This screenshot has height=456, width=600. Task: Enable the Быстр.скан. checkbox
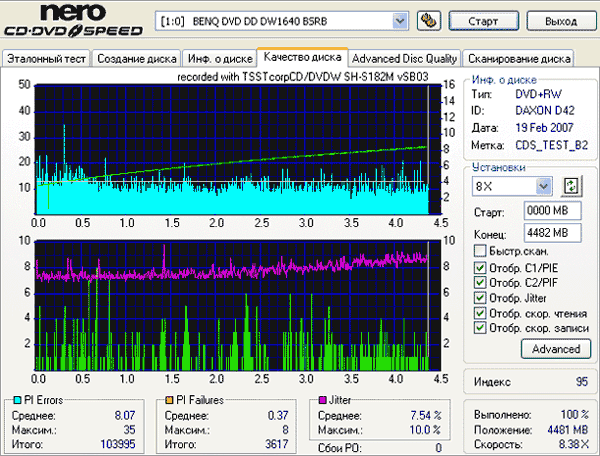480,251
